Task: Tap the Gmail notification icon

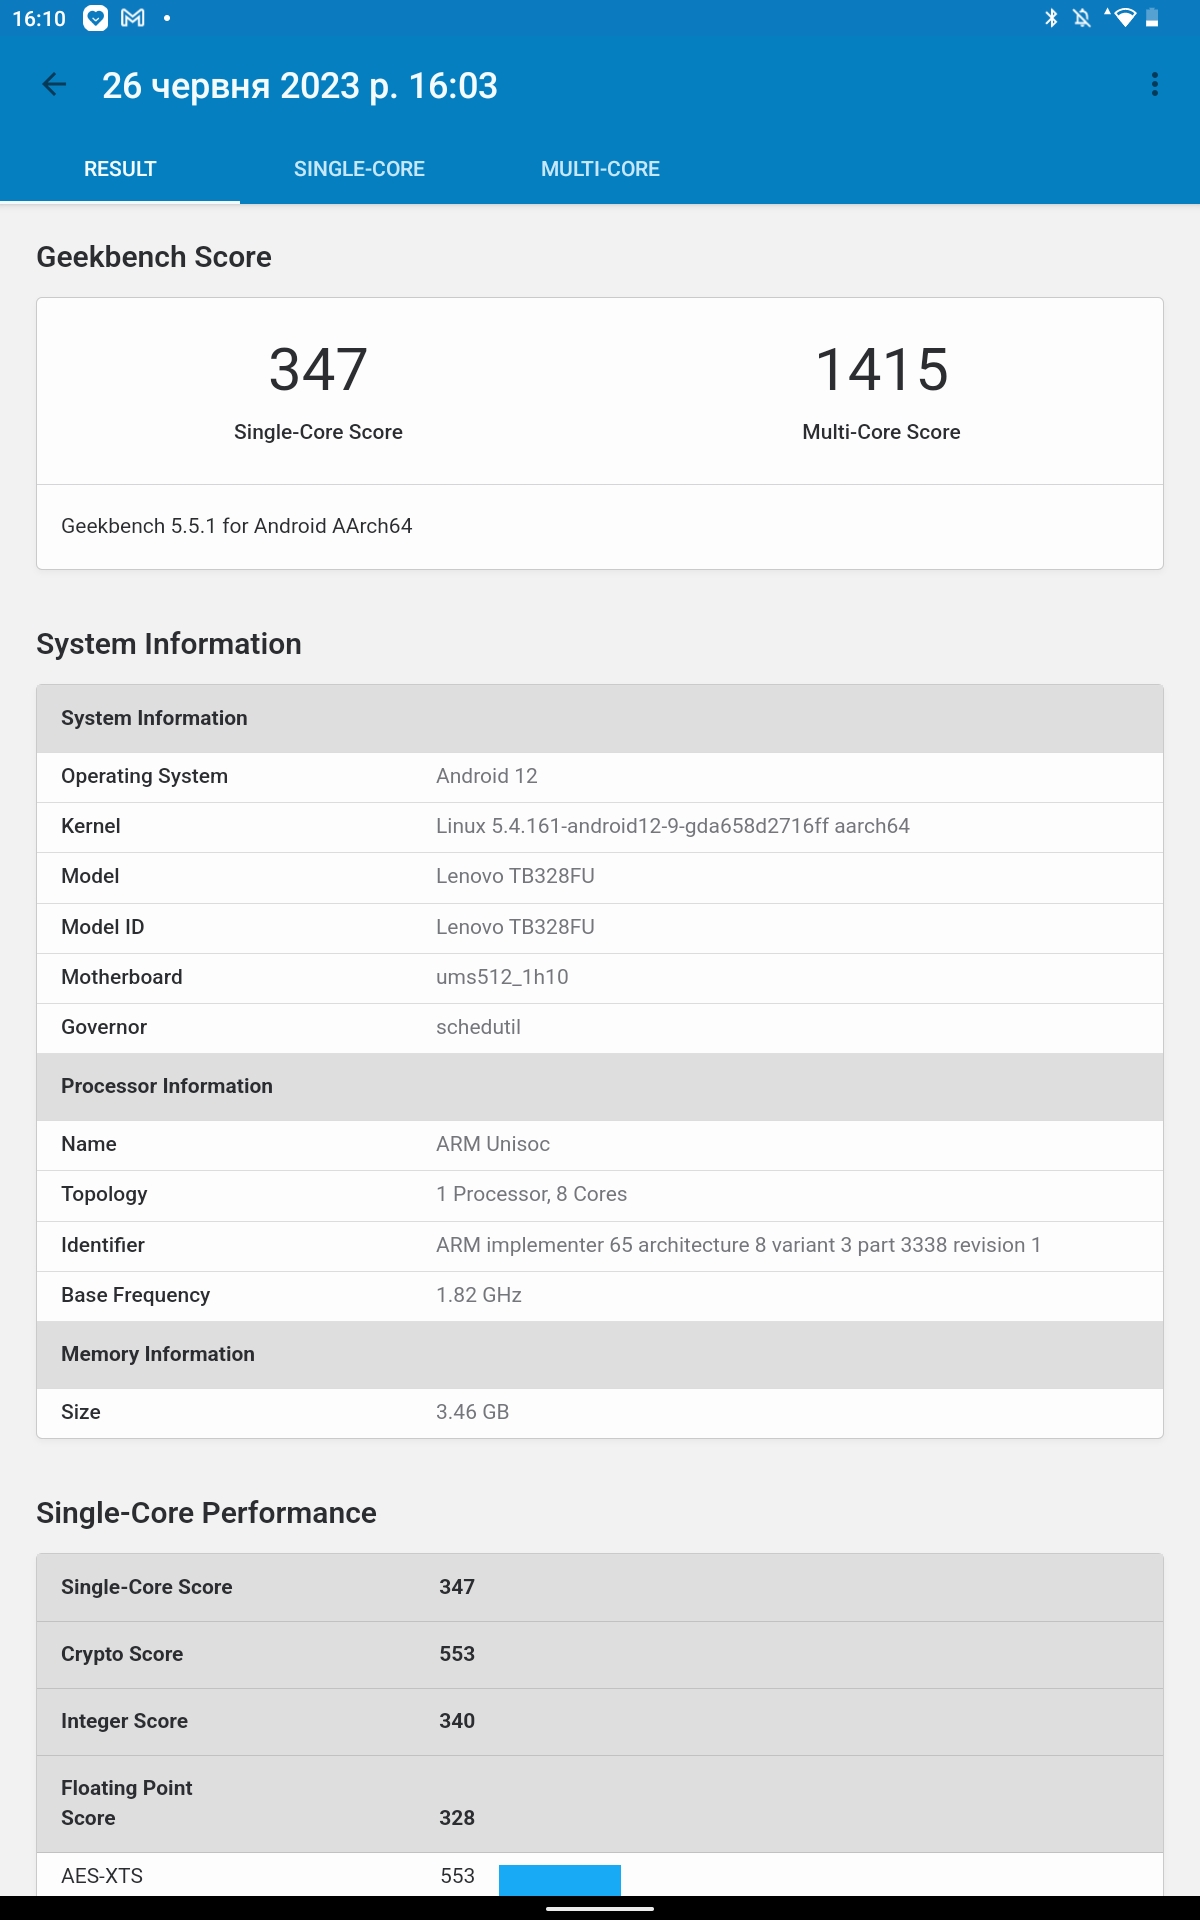Action: click(x=133, y=18)
